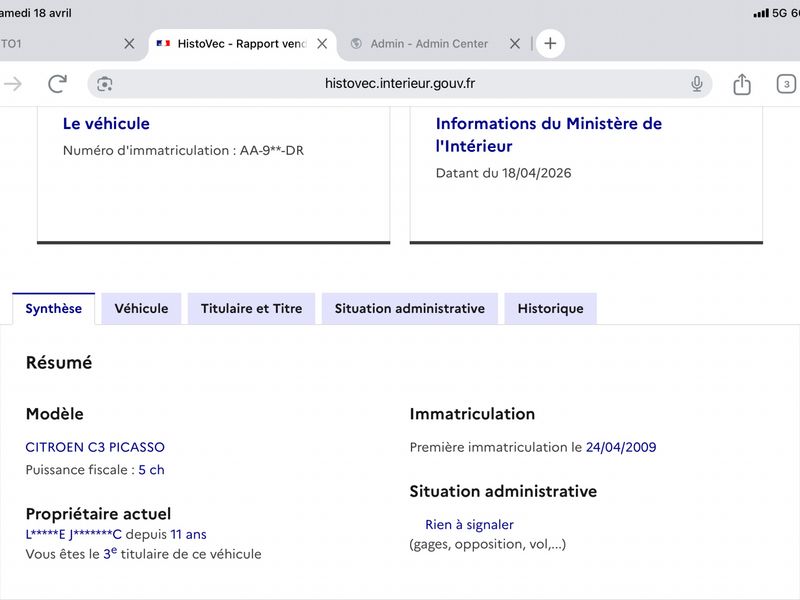Viewport: 800px width, 600px height.
Task: Click the Datant du 18/04/2026 text
Action: (504, 173)
